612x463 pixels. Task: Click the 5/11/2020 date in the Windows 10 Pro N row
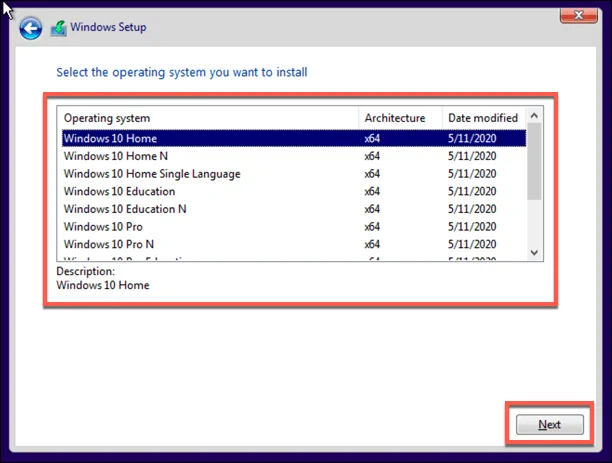[472, 244]
